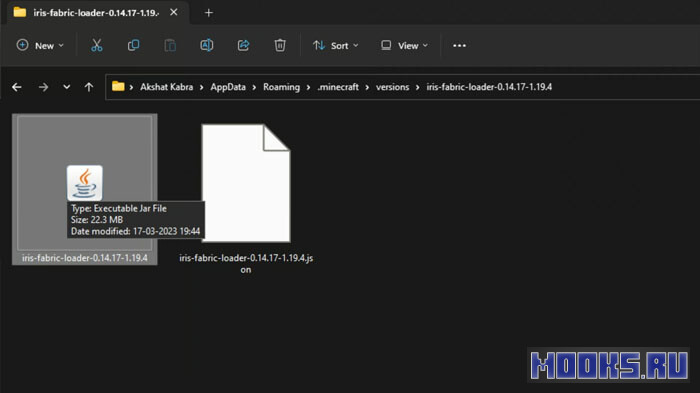Click the Cut scissors icon
This screenshot has width=700, height=393.
96,46
